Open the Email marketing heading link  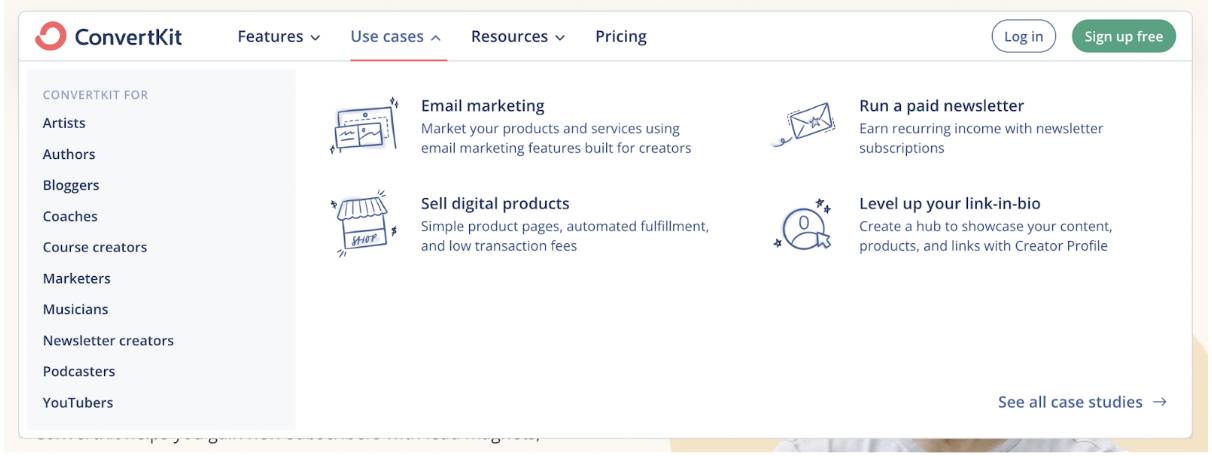click(x=483, y=105)
